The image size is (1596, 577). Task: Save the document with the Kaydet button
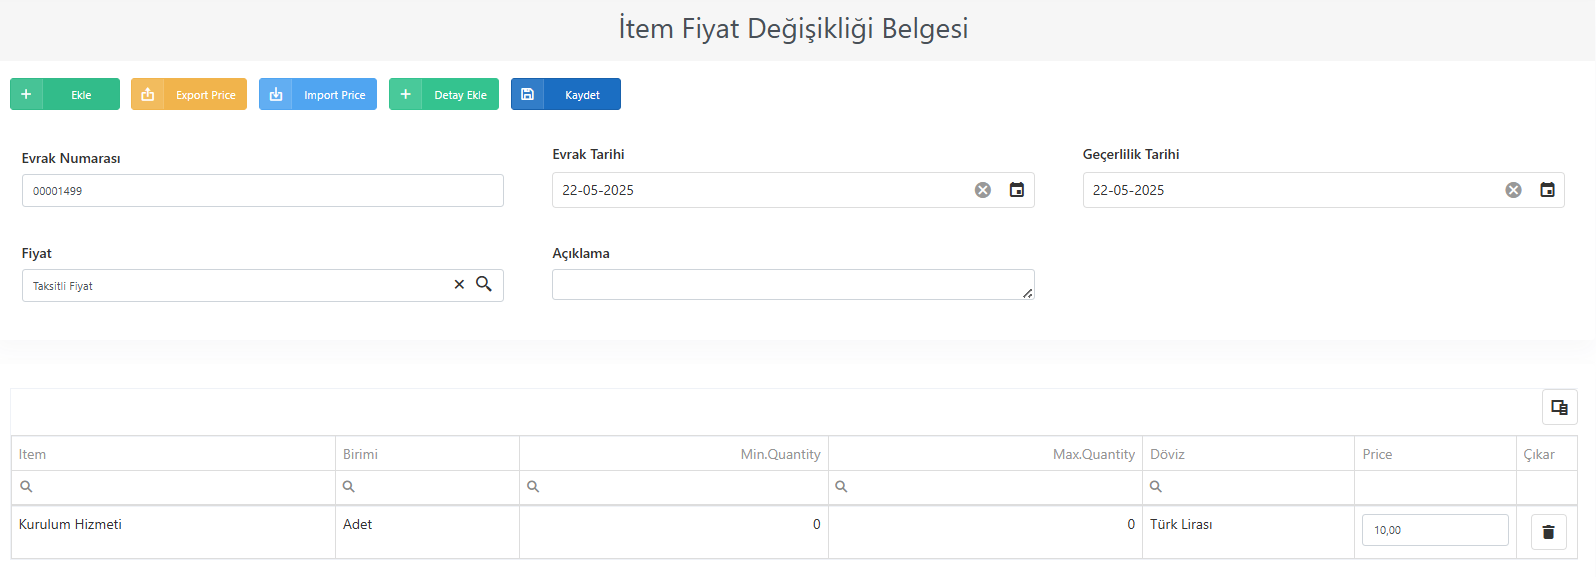pyautogui.click(x=566, y=94)
